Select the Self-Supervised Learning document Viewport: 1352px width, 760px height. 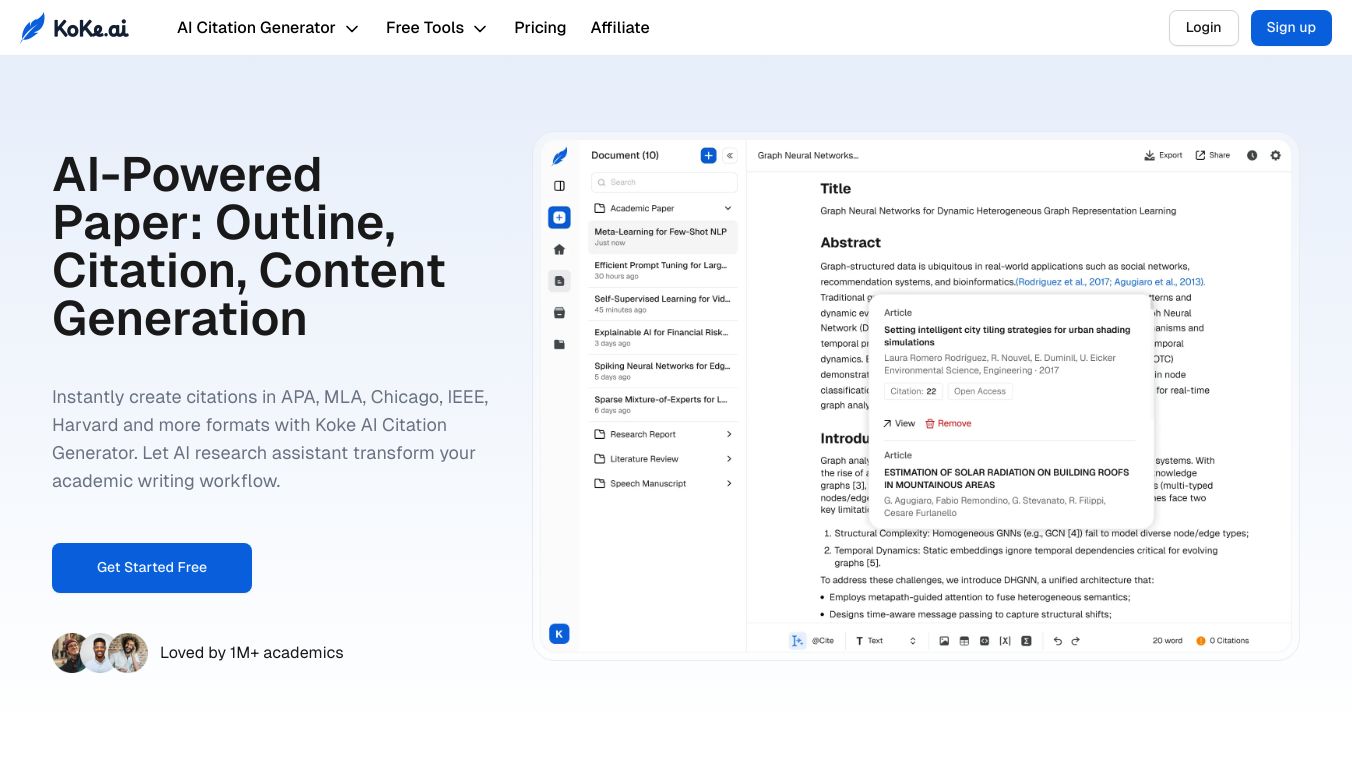(664, 303)
